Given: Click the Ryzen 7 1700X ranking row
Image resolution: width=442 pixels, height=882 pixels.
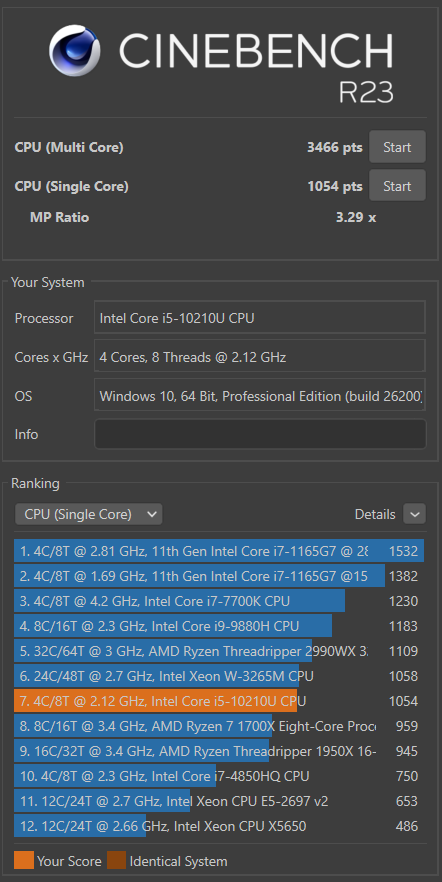Looking at the screenshot, I should [x=219, y=726].
